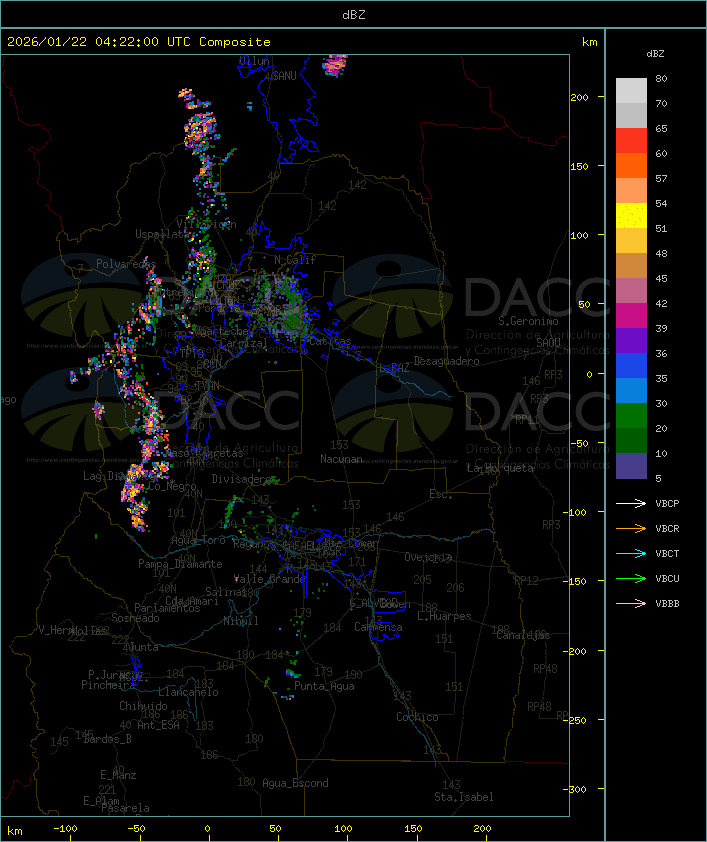Viewport: 707px width, 842px height.
Task: Click the Canalejas map label
Action: (523, 635)
